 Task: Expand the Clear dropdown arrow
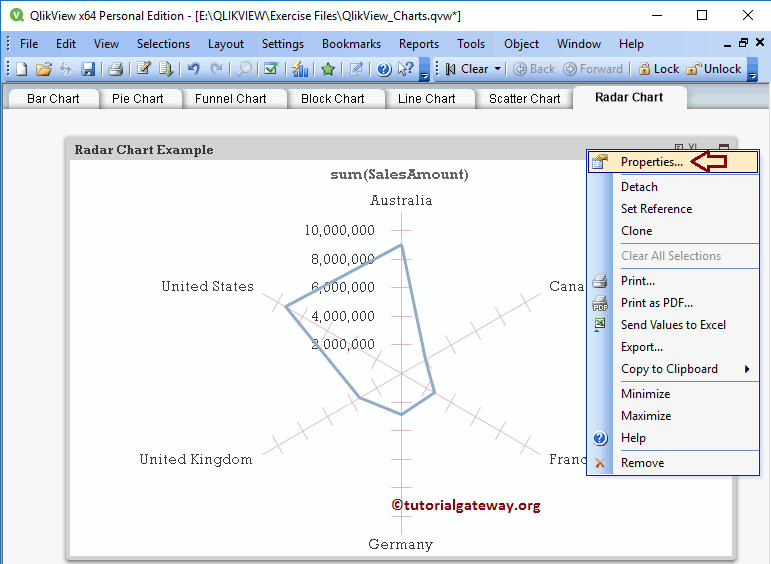[498, 69]
